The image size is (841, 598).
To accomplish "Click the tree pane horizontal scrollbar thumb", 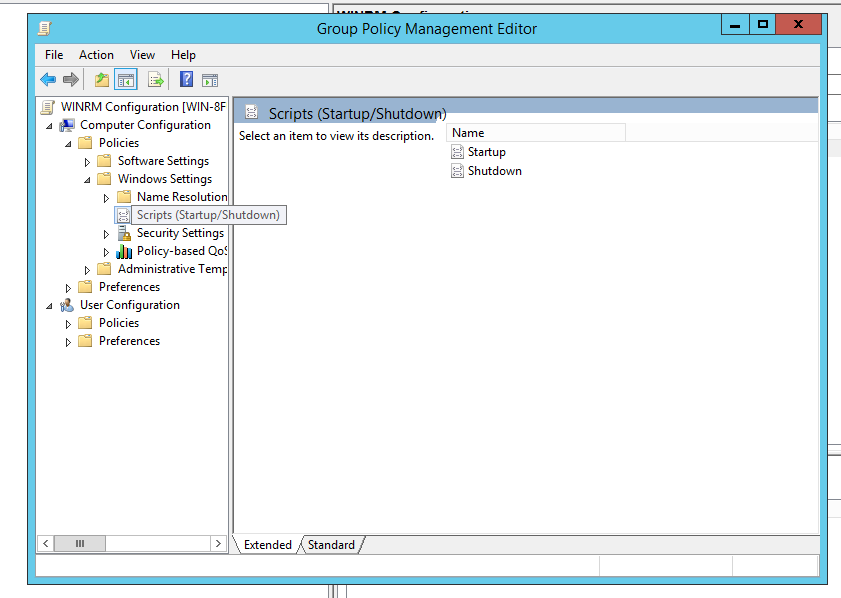I will (80, 544).
